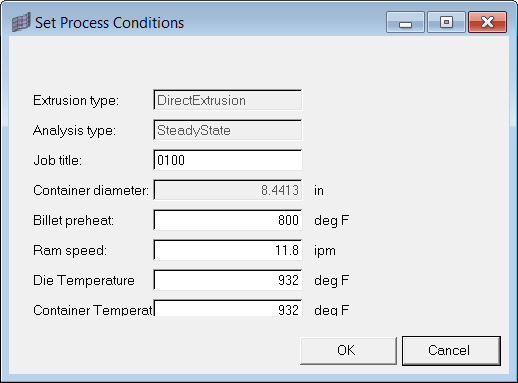This screenshot has width=518, height=383.
Task: Edit the Billet preheat value 800
Action: [x=228, y=220]
